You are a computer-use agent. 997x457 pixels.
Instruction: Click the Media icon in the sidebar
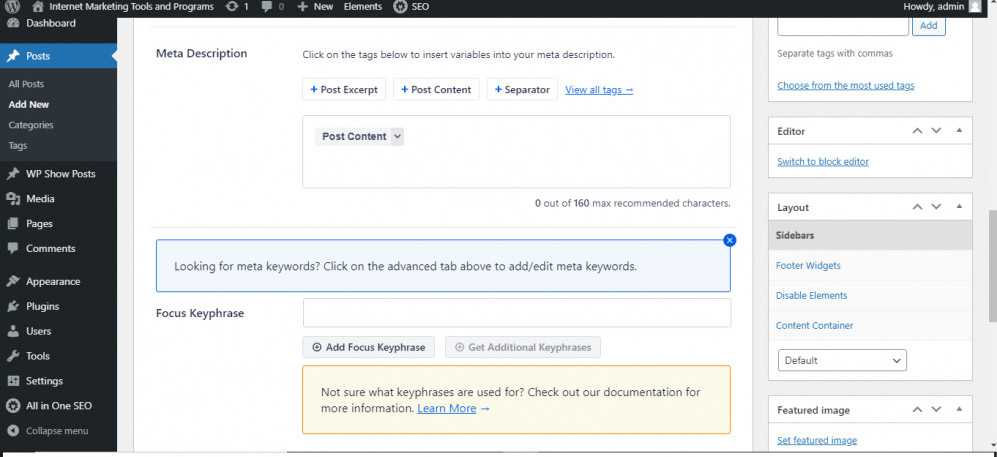[13, 199]
